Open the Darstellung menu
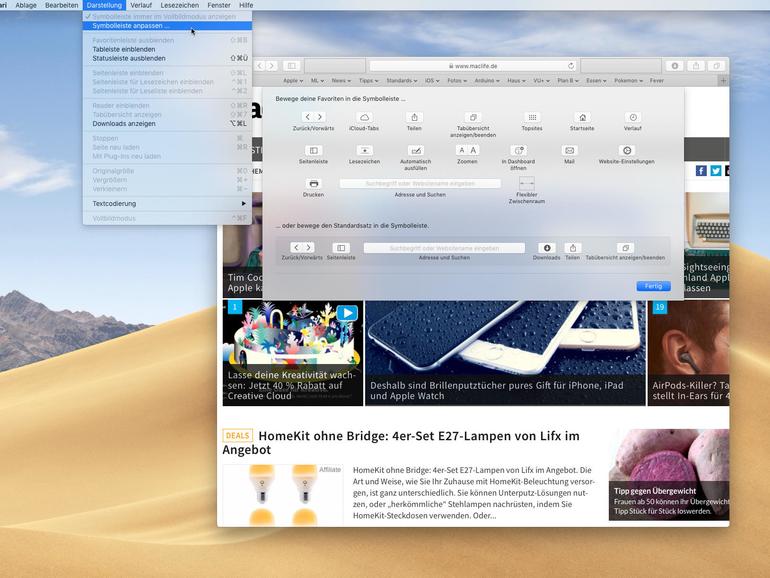The width and height of the screenshot is (770, 578). pos(104,5)
